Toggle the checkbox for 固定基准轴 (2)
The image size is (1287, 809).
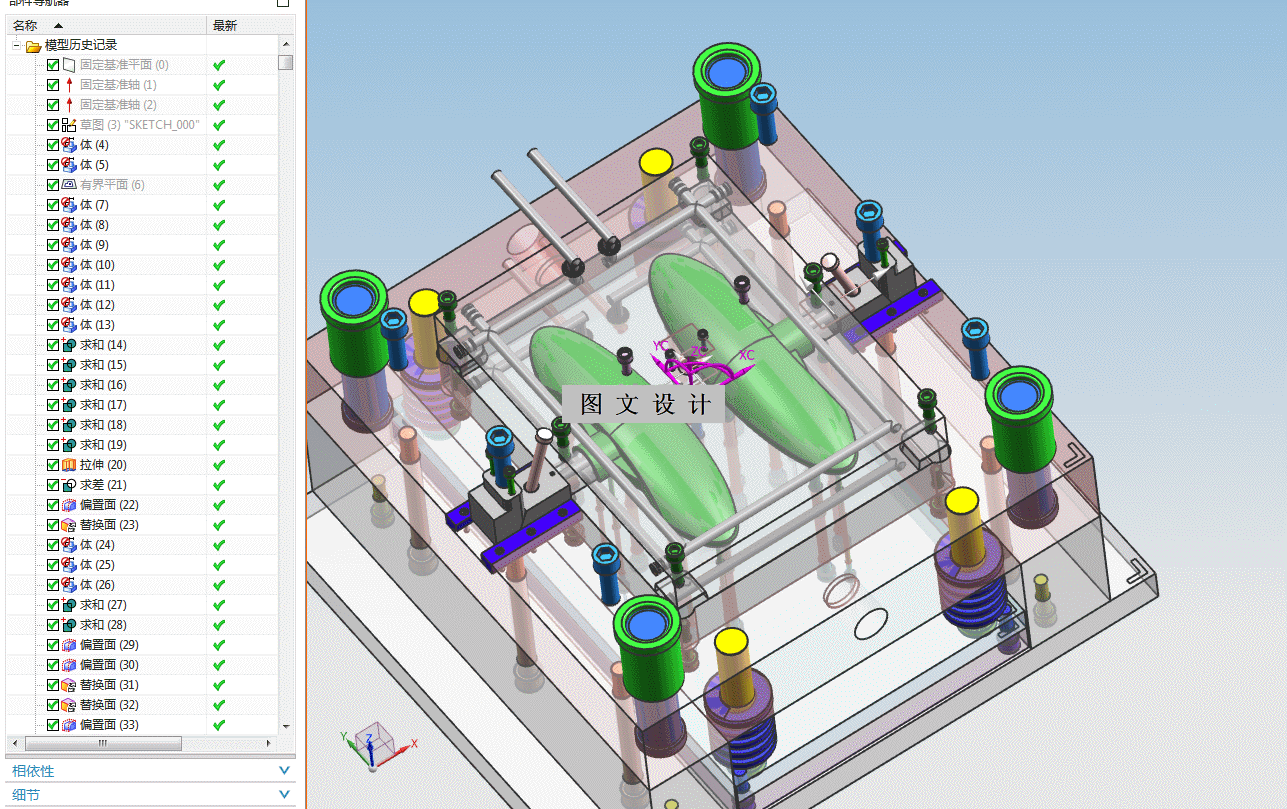click(x=53, y=105)
